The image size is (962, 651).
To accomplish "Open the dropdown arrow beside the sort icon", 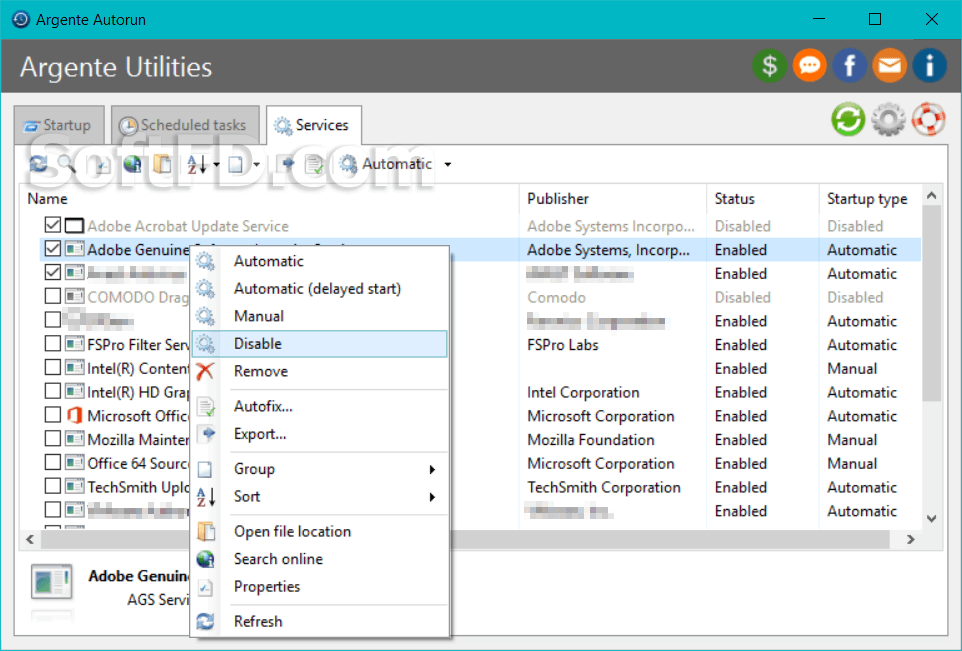I will (x=216, y=164).
